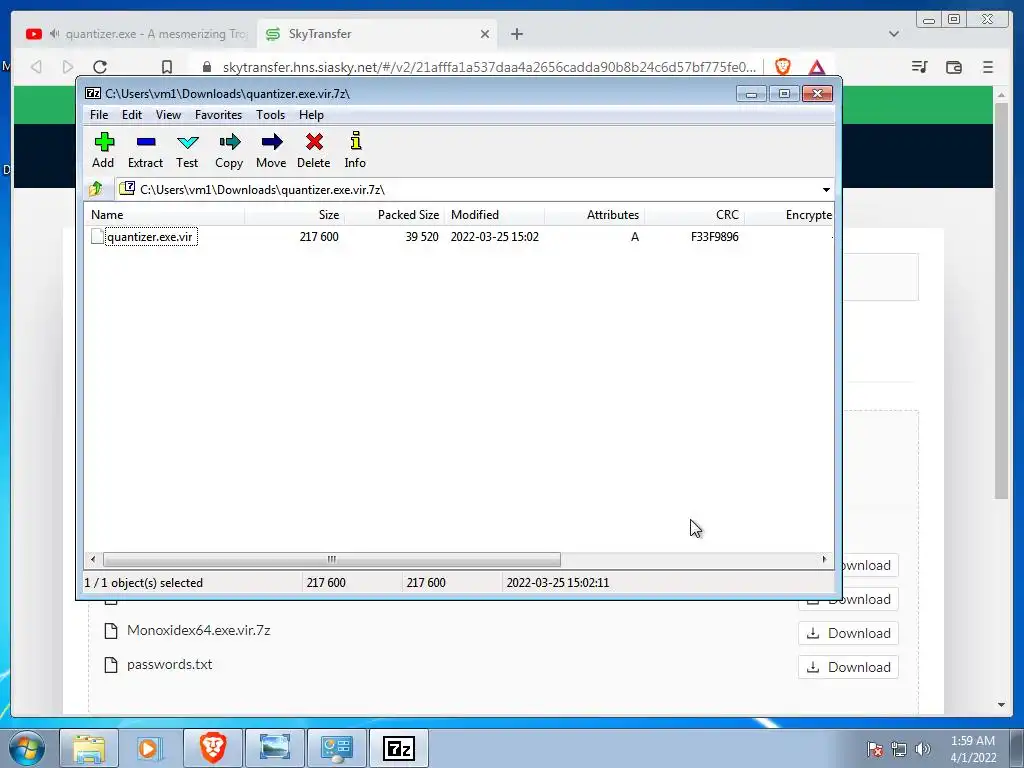Screen dimensions: 1024x768
Task: Click the Extract toolbar icon
Action: coord(145,150)
